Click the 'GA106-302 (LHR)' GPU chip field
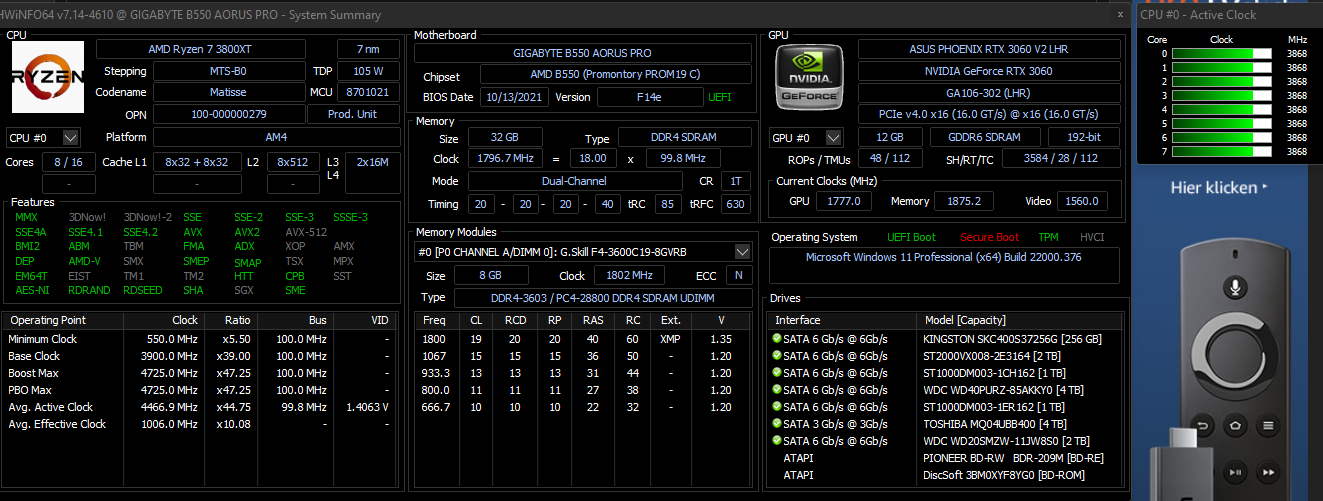The width and height of the screenshot is (1323, 501). click(987, 93)
